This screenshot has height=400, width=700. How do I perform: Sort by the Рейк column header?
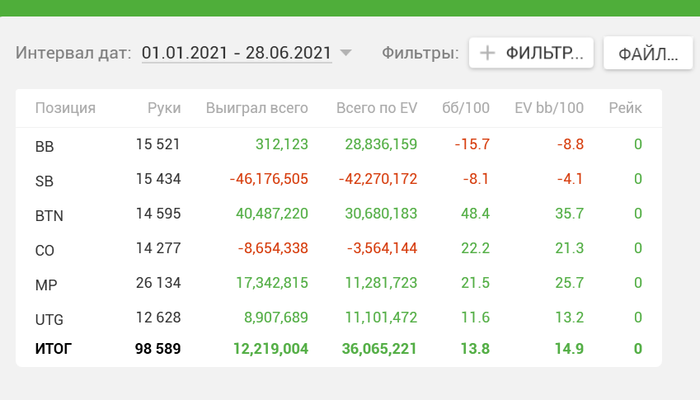[x=625, y=108]
